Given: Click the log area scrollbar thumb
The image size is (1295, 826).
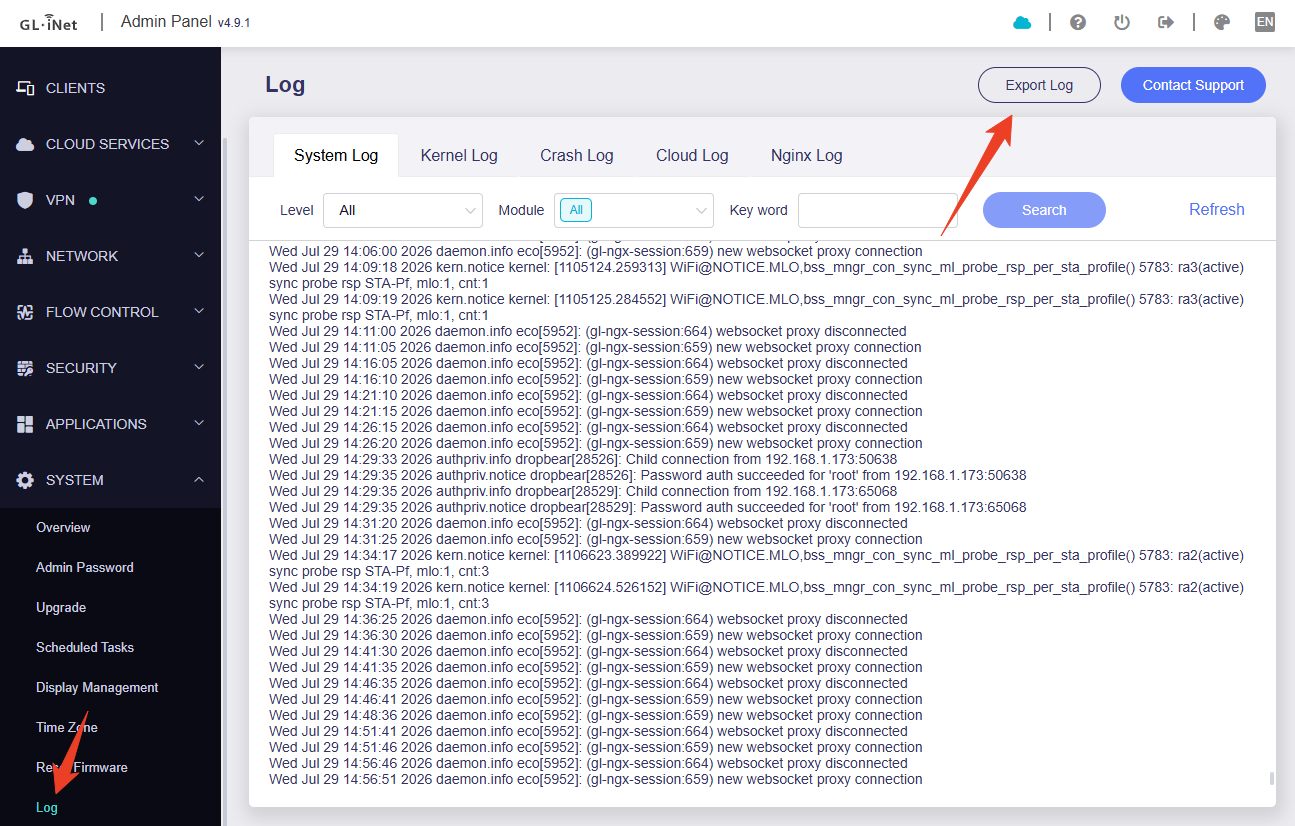Looking at the screenshot, I should (x=1271, y=778).
